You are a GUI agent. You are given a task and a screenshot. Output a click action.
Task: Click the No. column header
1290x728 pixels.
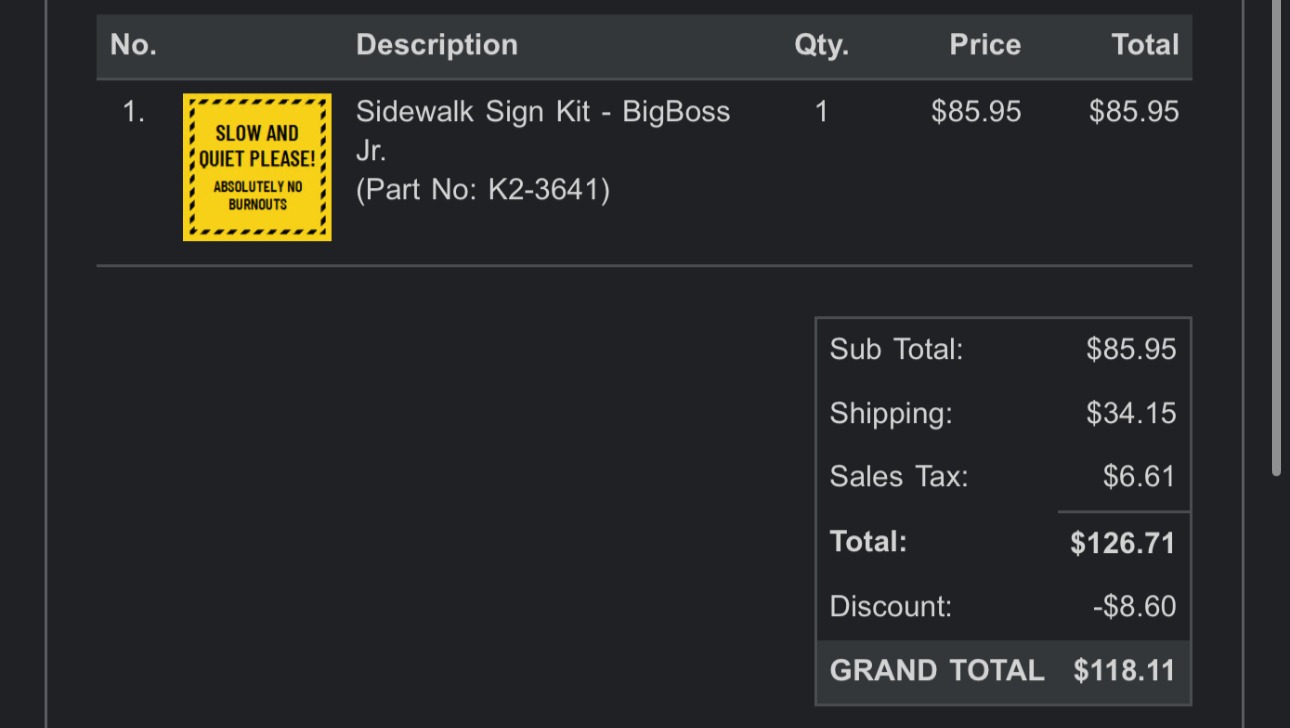tap(133, 45)
